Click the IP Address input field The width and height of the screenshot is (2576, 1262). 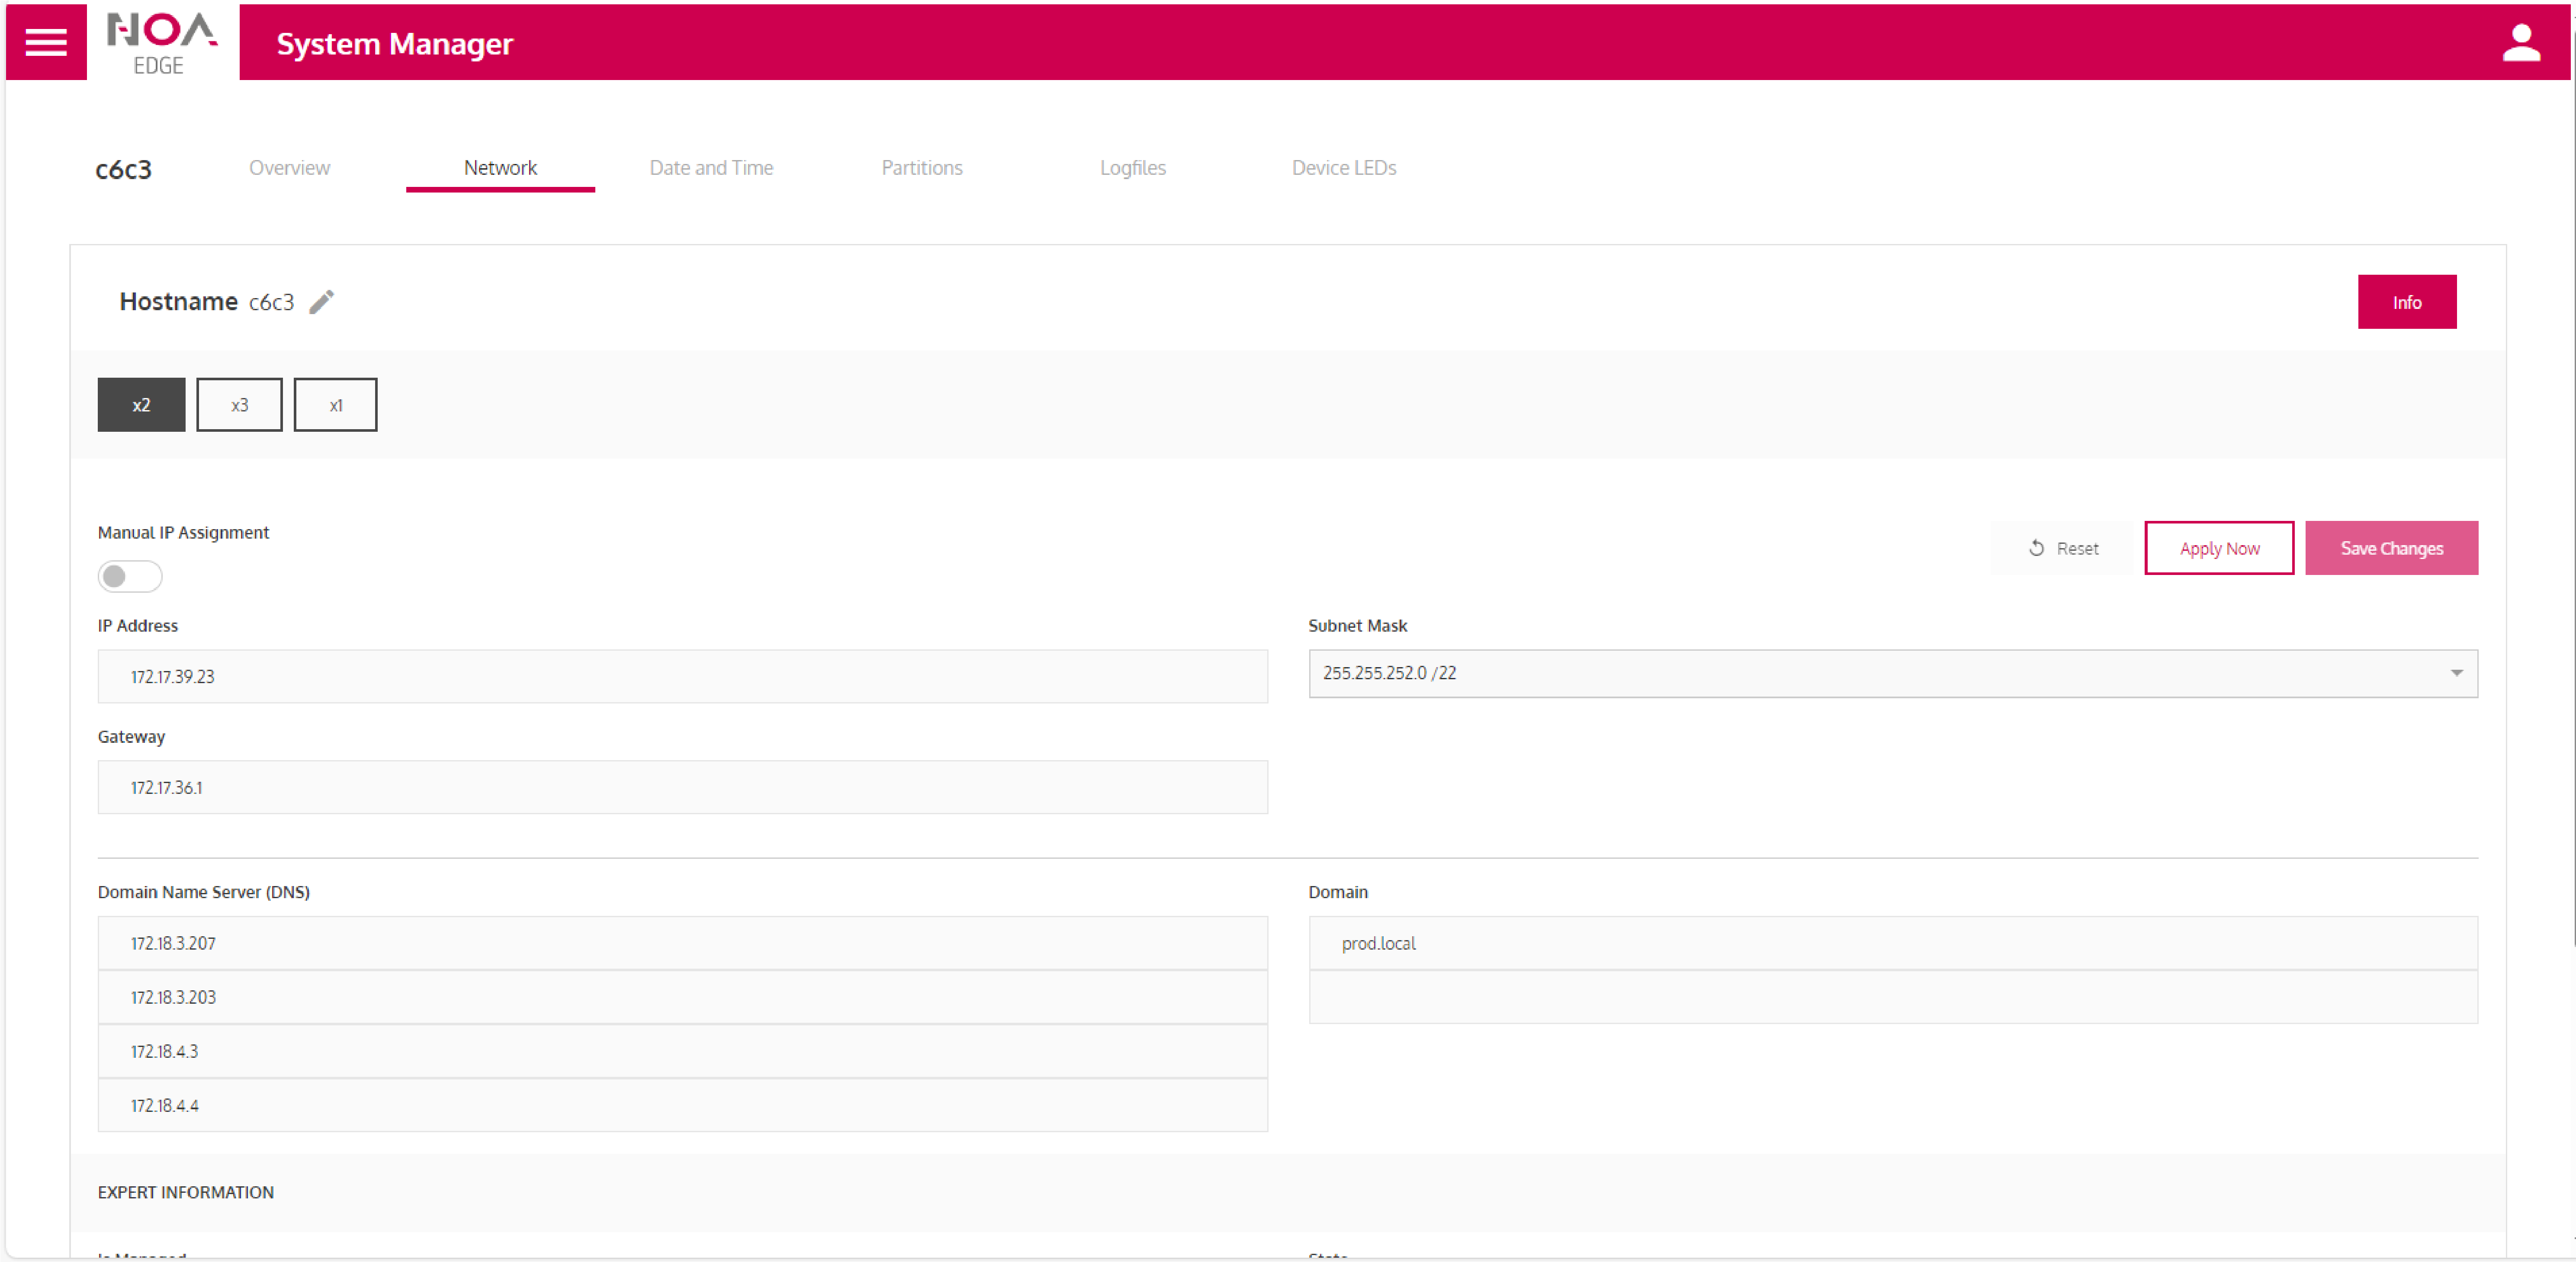682,677
